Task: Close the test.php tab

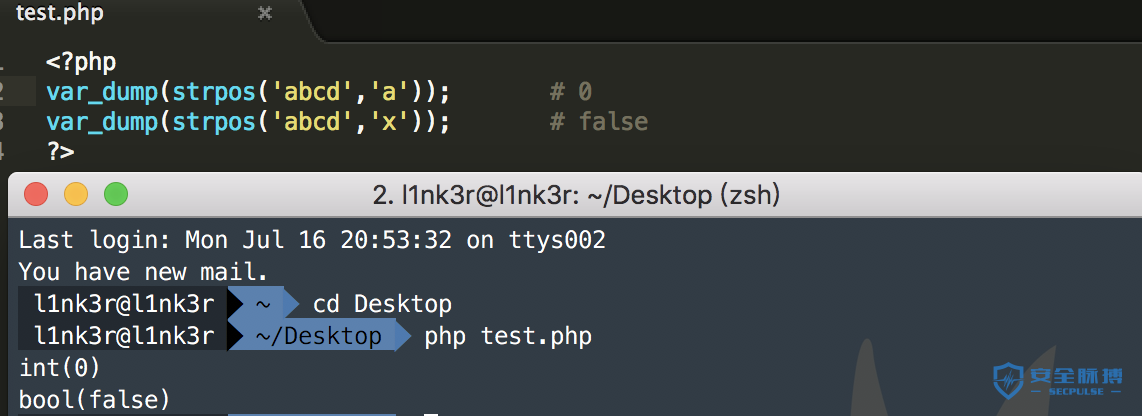Action: (265, 13)
